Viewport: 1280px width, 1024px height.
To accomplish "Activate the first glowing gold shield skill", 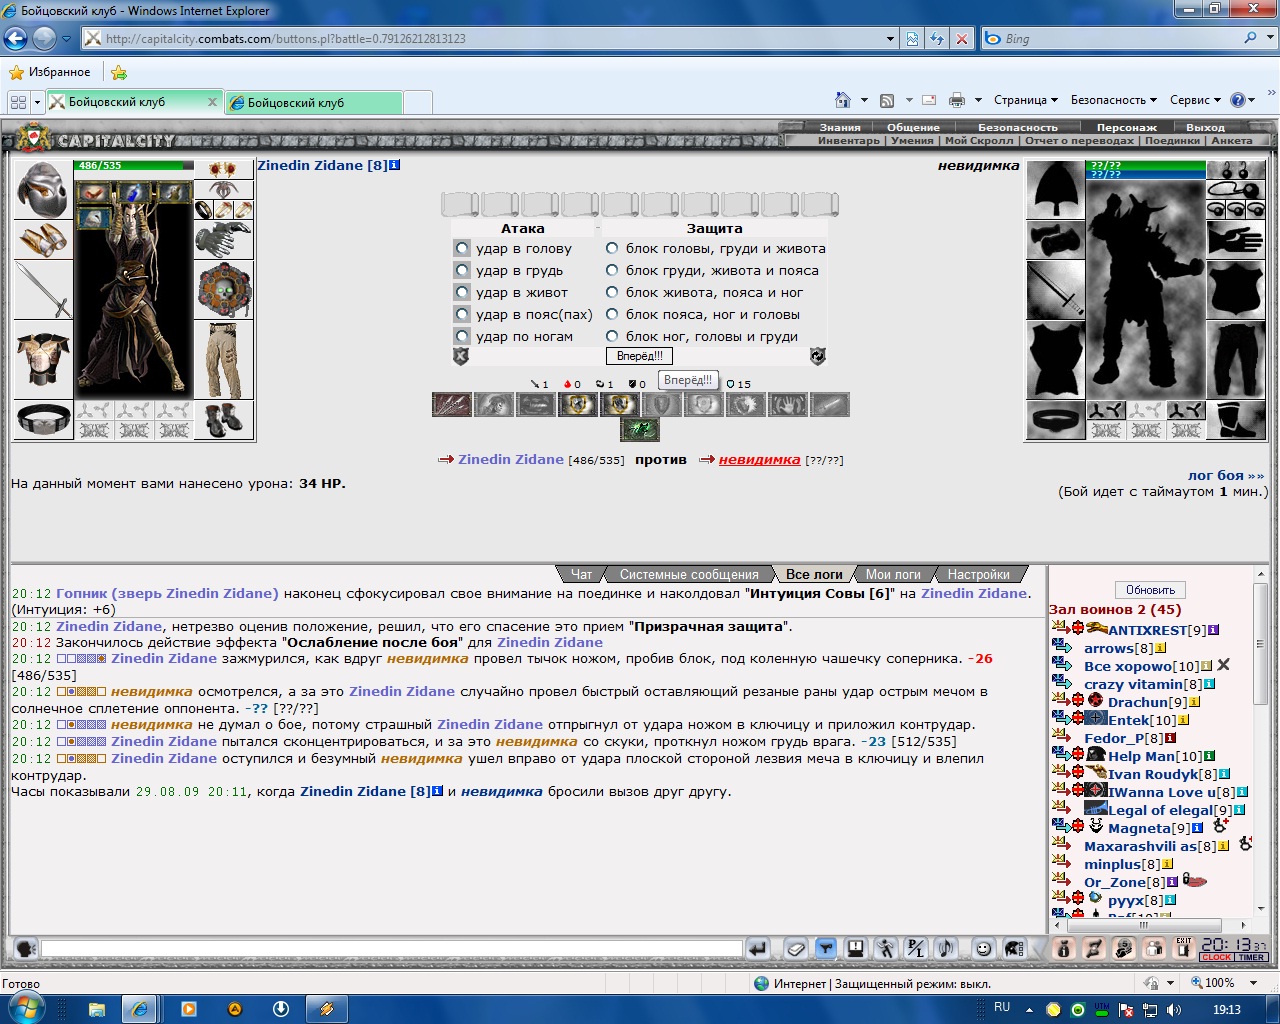I will pyautogui.click(x=577, y=404).
